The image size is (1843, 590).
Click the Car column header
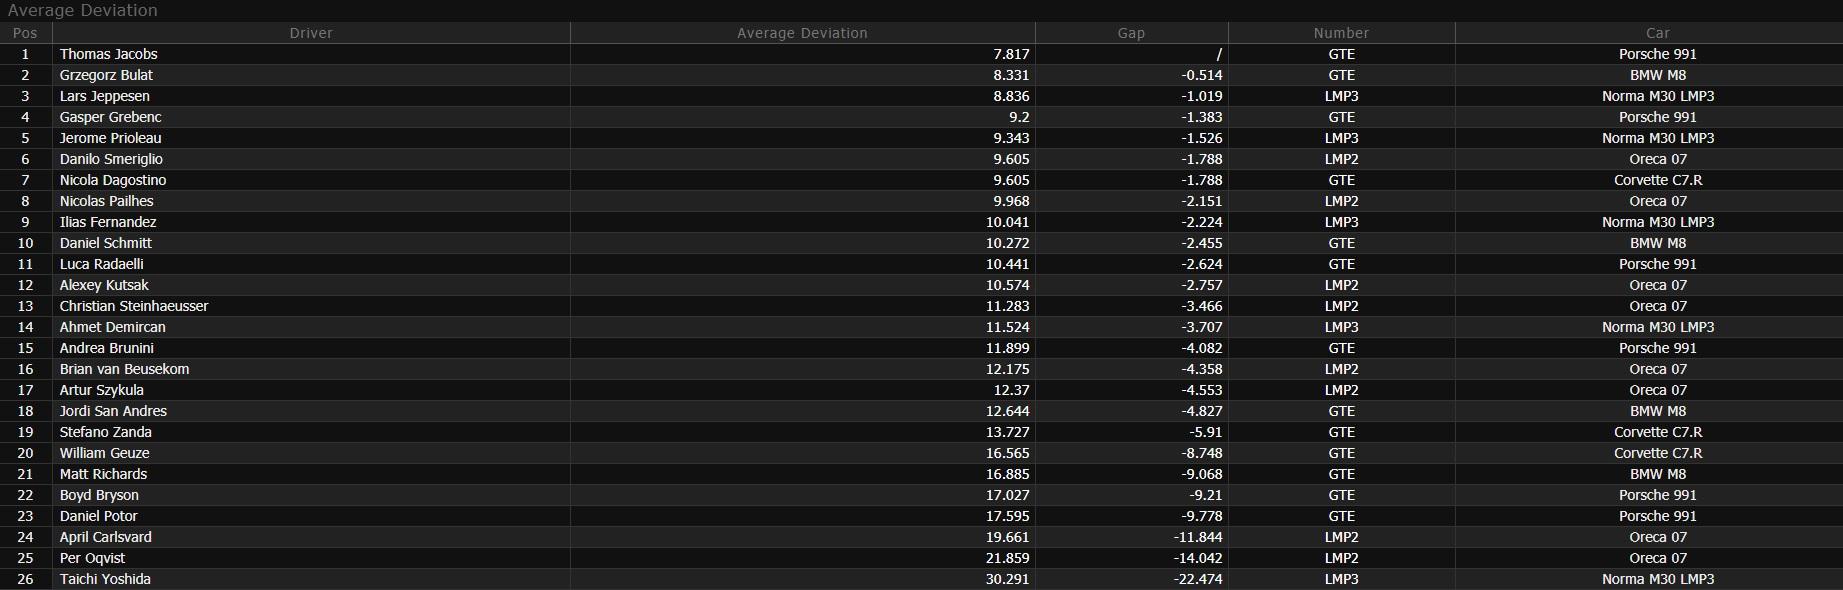[x=1657, y=33]
